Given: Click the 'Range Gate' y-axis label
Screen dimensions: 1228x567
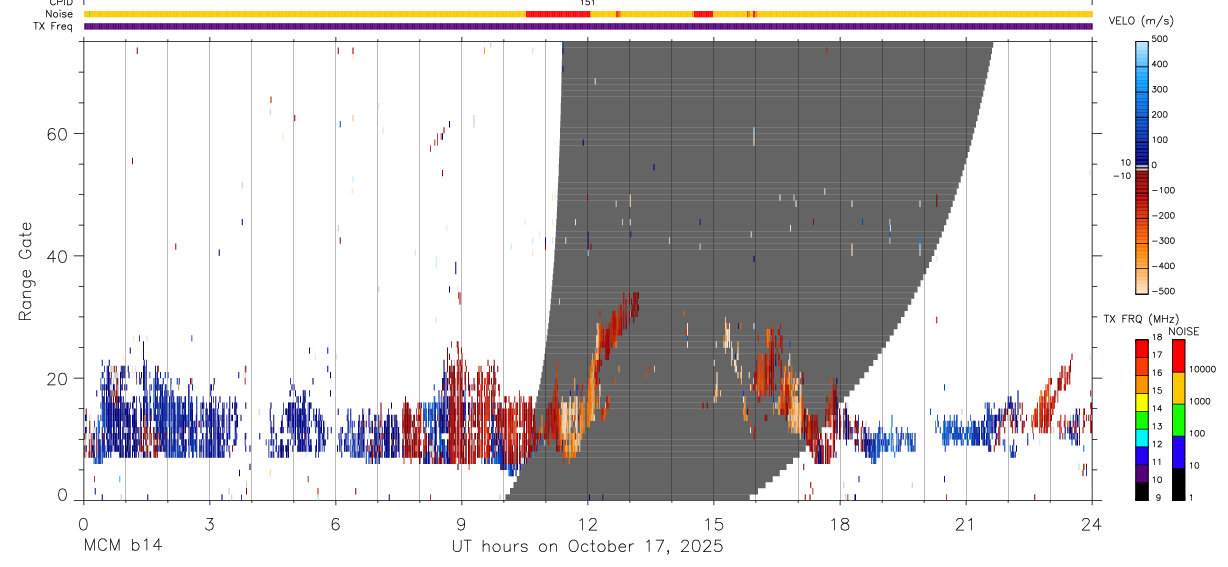Looking at the screenshot, I should tap(27, 271).
